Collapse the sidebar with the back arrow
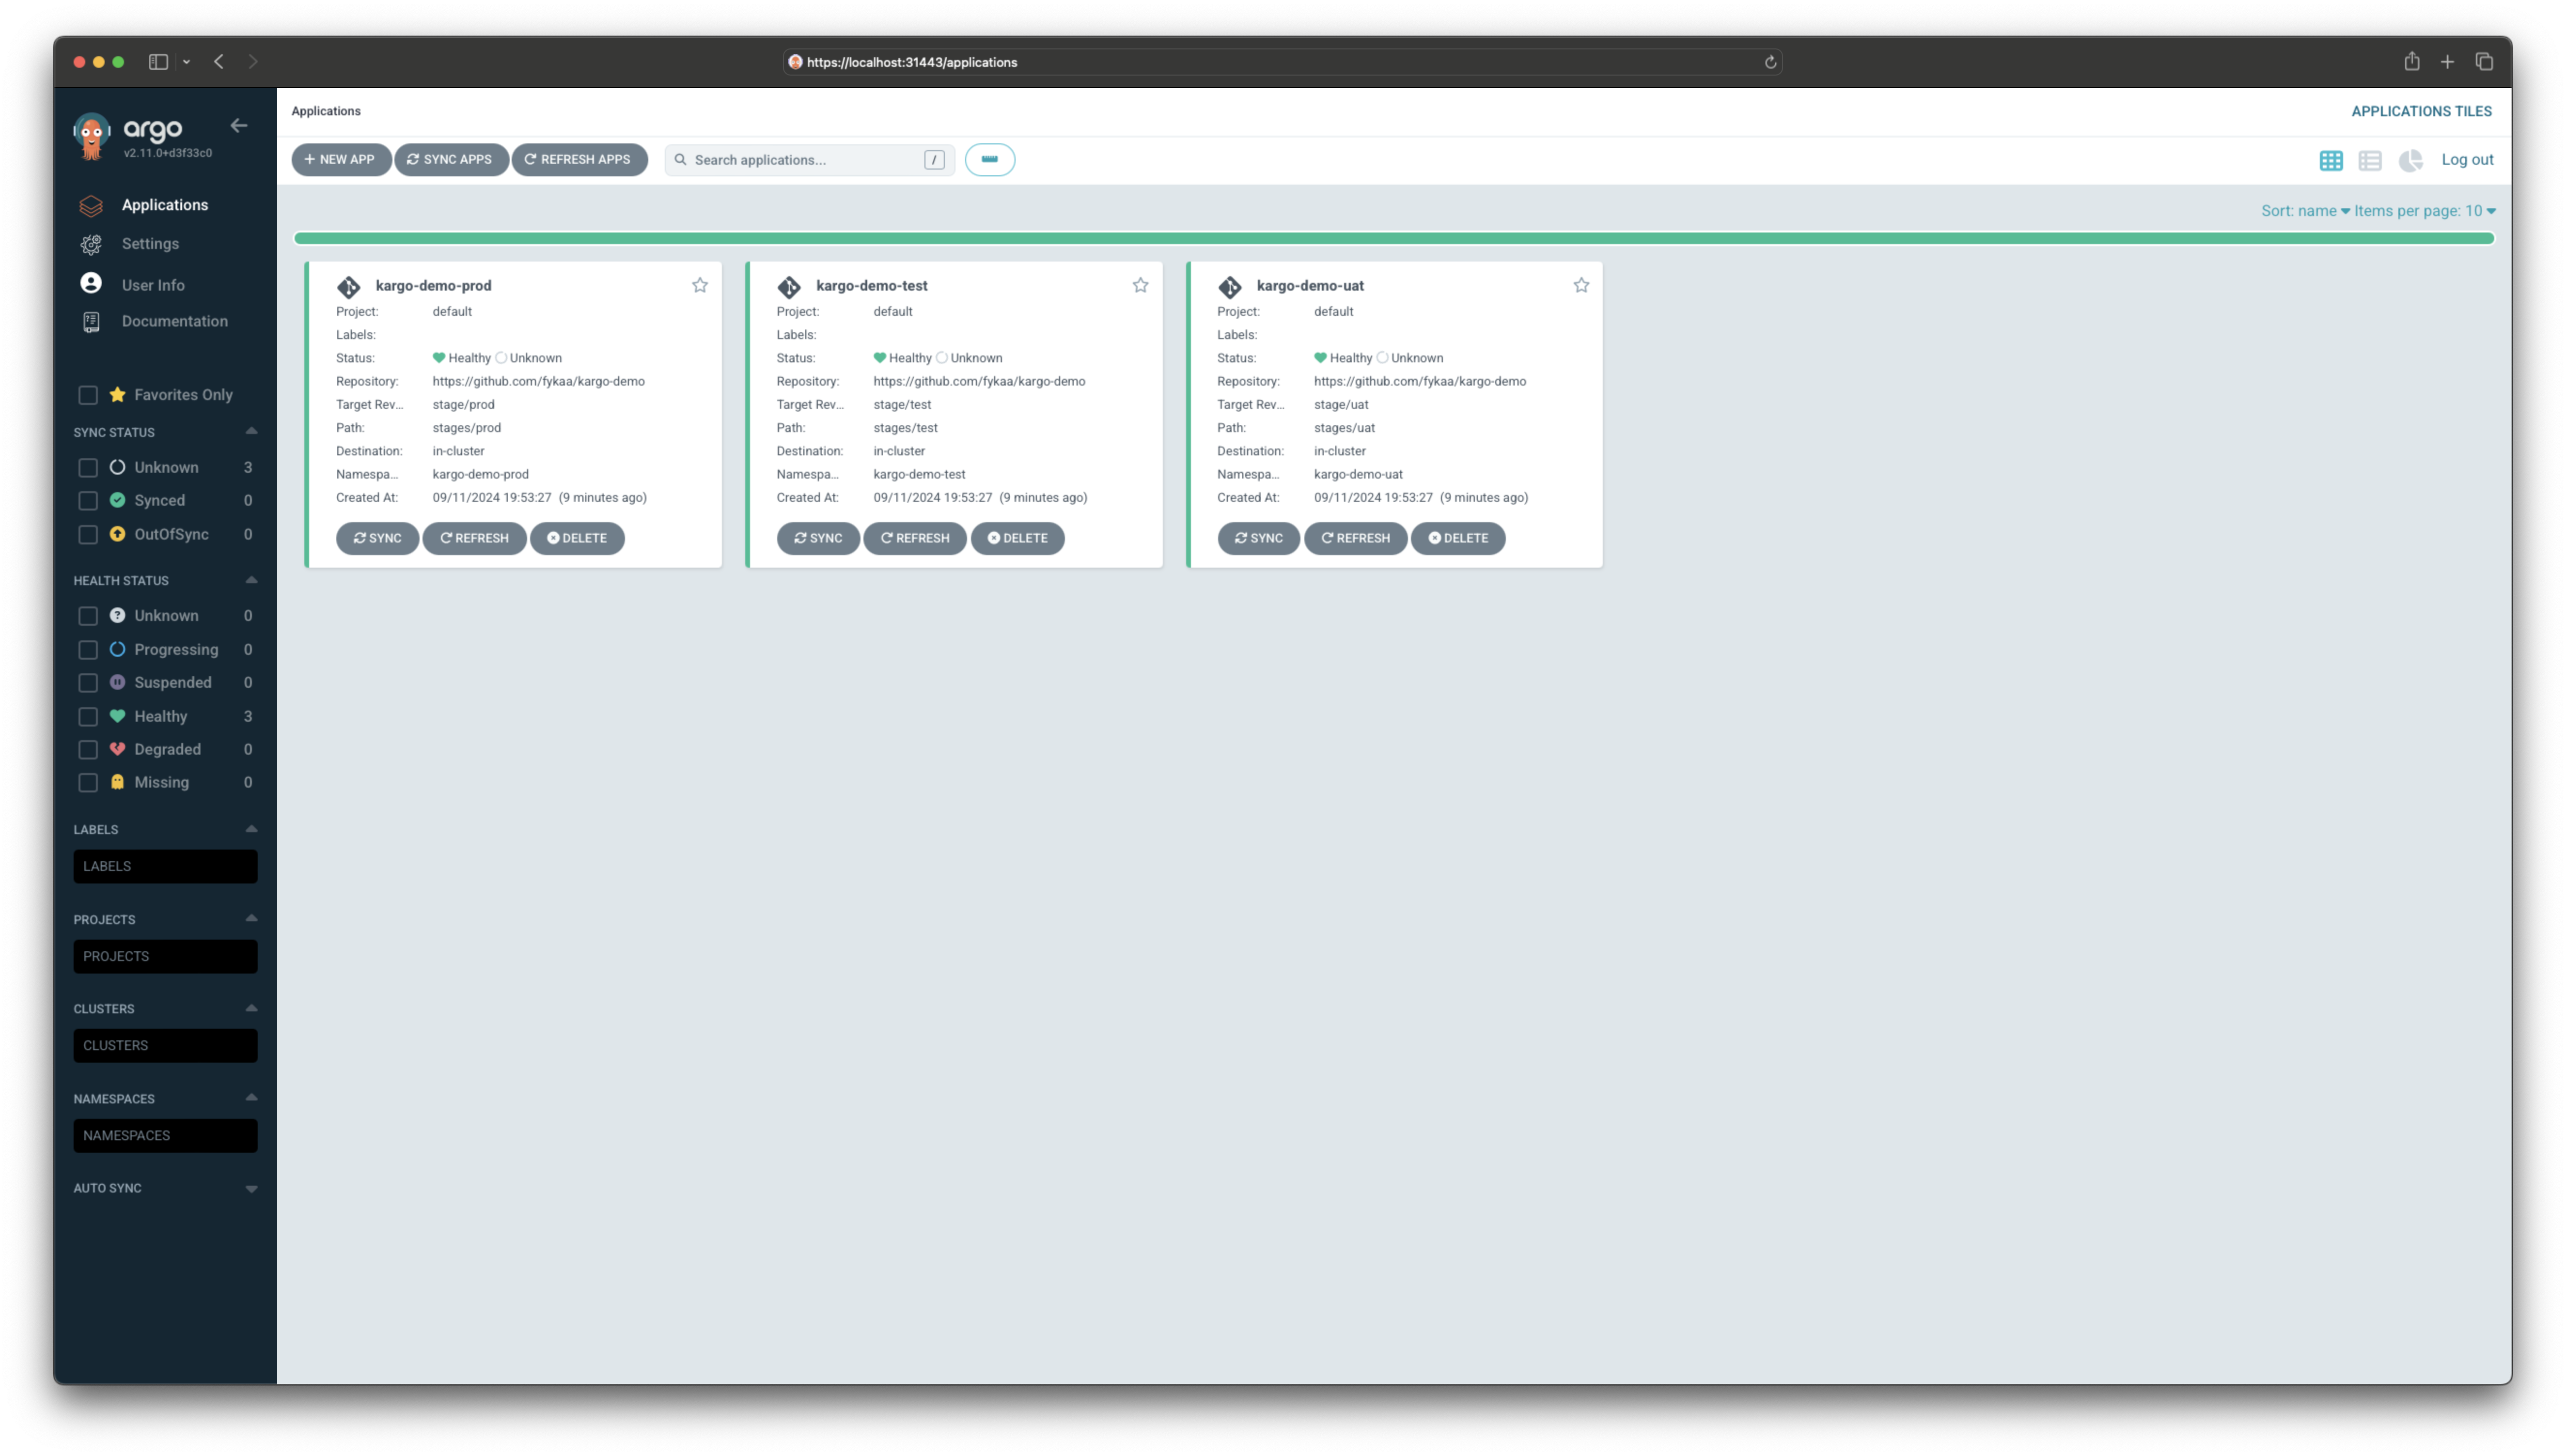Viewport: 2566px width, 1456px height. coord(238,126)
